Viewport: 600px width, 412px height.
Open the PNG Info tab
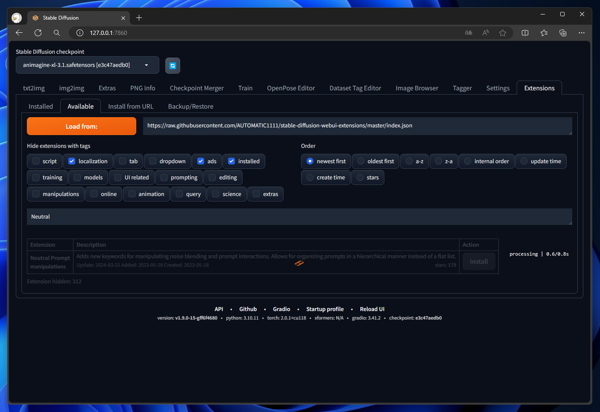tap(143, 88)
